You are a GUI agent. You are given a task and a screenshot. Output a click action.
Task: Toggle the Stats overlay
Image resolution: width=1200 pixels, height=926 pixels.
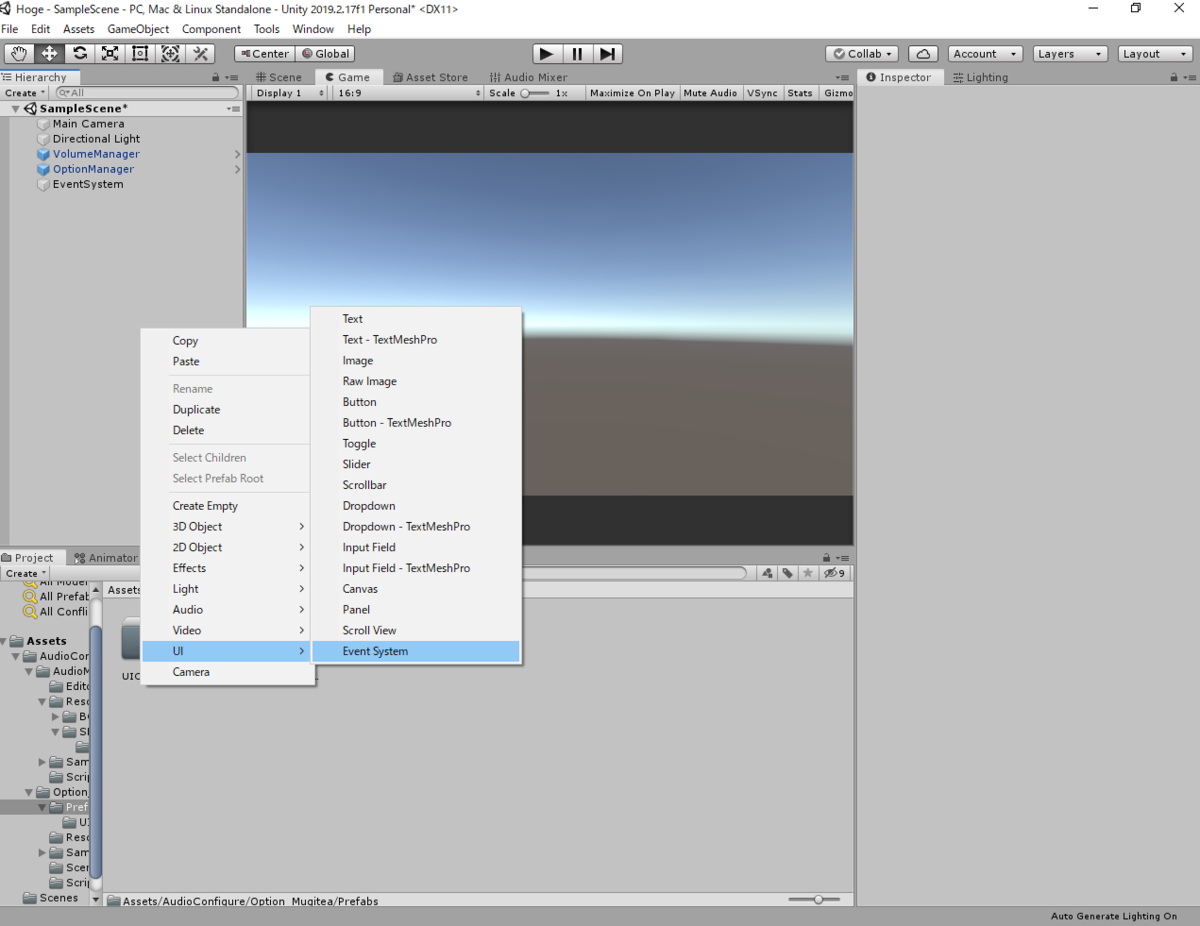800,92
